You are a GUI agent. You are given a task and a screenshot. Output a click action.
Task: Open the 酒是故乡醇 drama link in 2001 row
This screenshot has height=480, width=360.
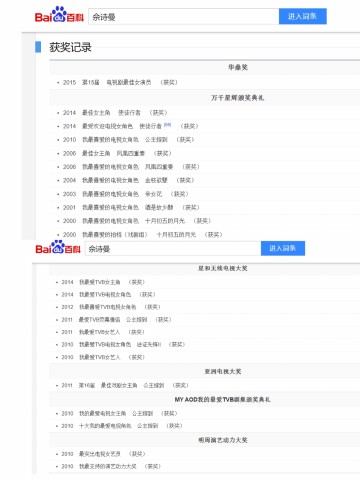point(159,207)
